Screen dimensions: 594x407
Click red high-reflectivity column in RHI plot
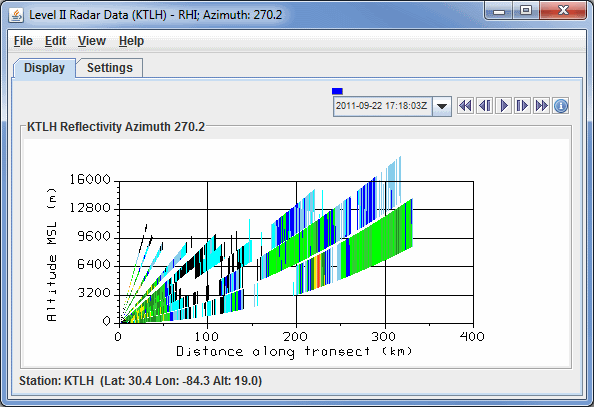(x=319, y=271)
